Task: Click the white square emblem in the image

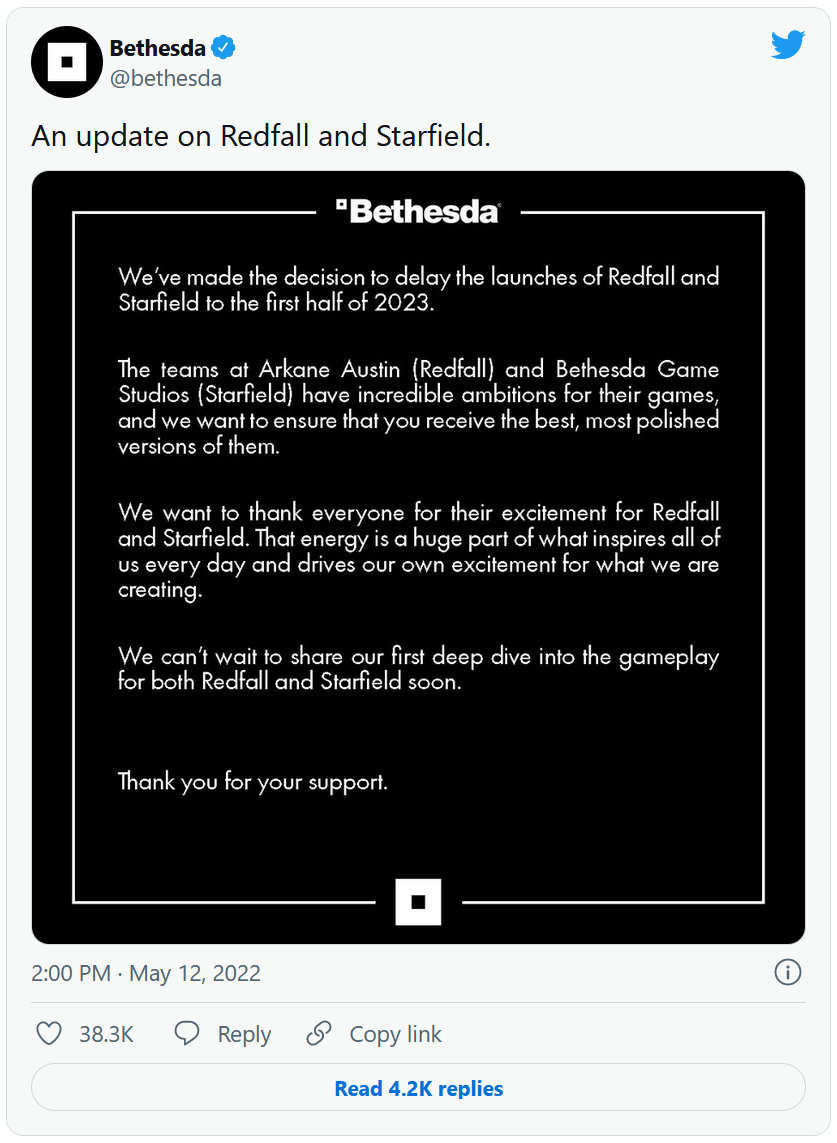Action: point(418,901)
